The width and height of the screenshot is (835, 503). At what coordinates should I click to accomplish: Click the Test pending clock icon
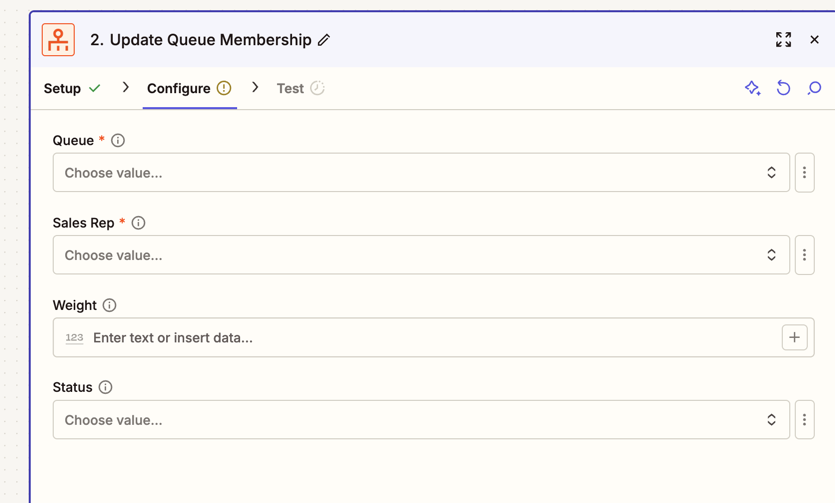click(x=317, y=88)
